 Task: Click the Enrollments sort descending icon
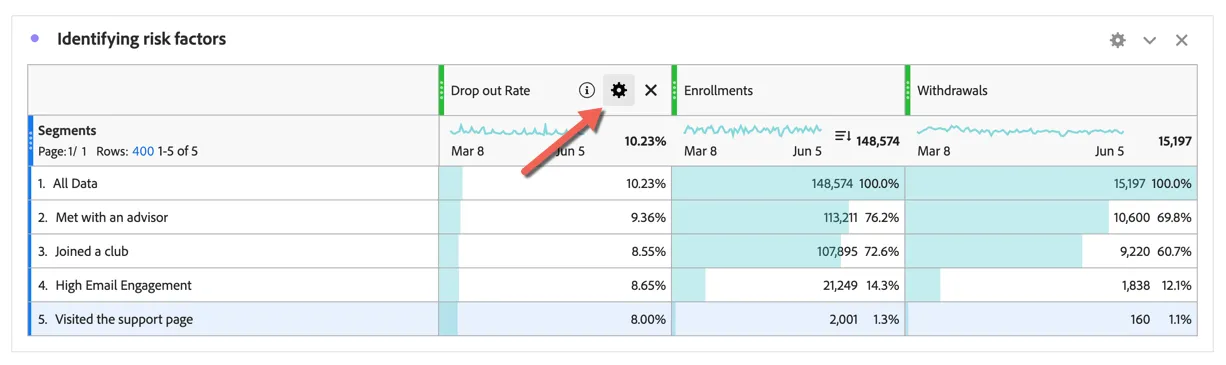[842, 136]
